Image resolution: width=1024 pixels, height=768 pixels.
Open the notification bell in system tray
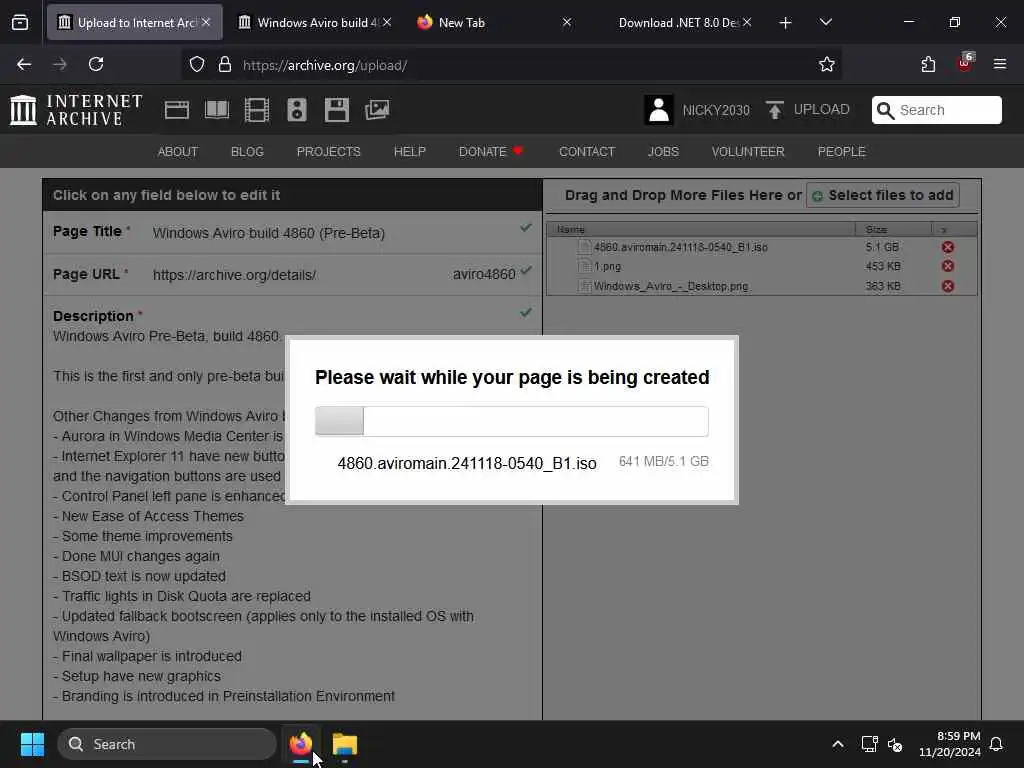point(997,744)
